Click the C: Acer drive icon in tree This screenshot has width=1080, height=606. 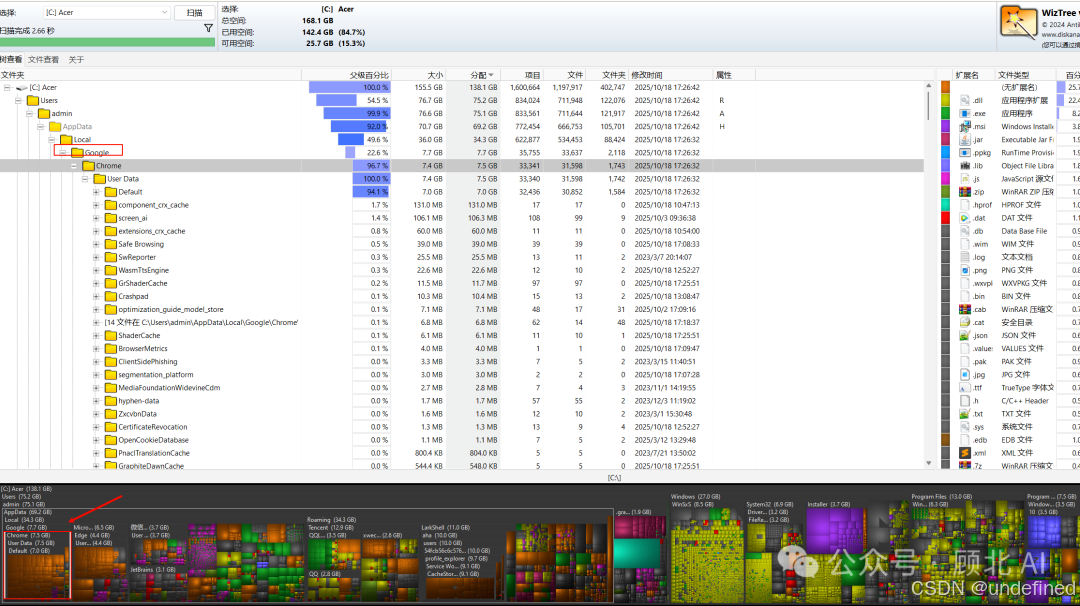coord(21,87)
